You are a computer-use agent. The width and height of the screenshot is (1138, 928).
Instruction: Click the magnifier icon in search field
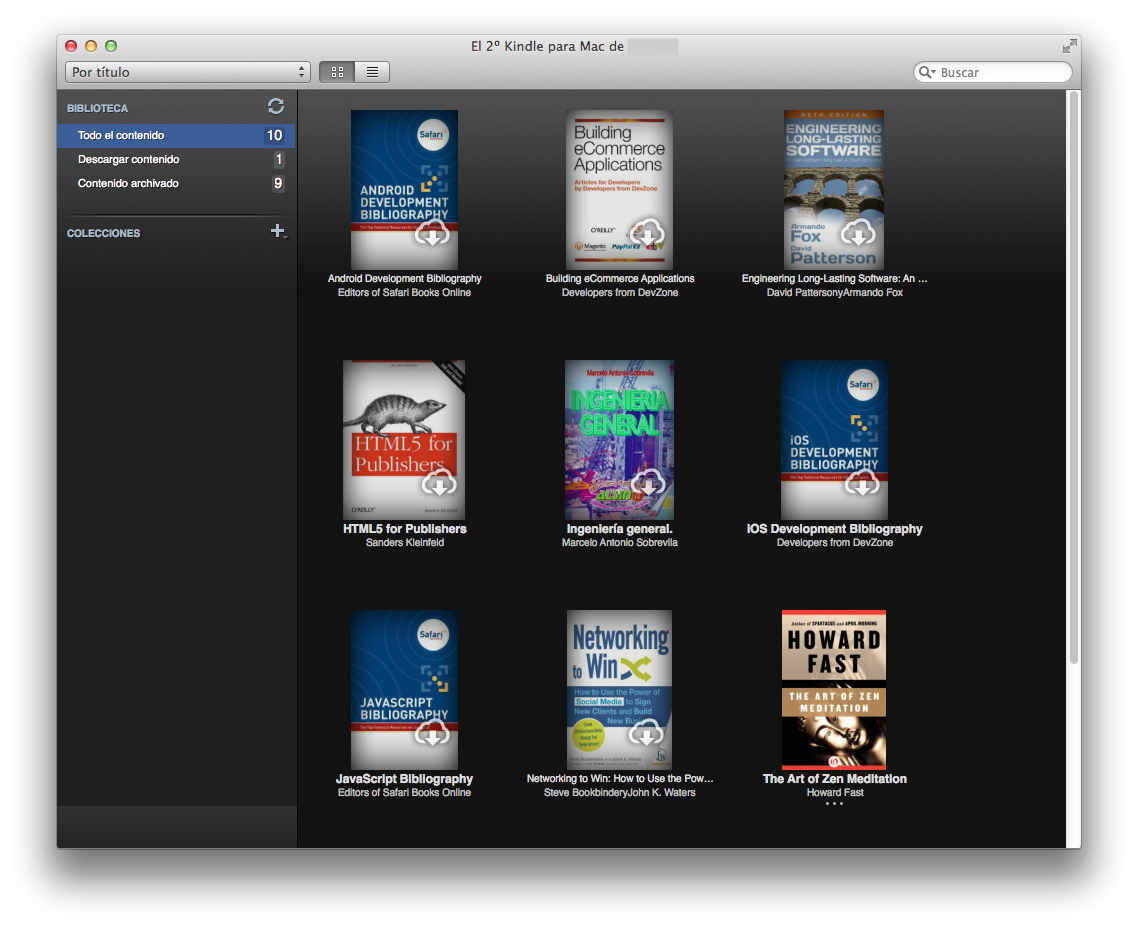(927, 73)
